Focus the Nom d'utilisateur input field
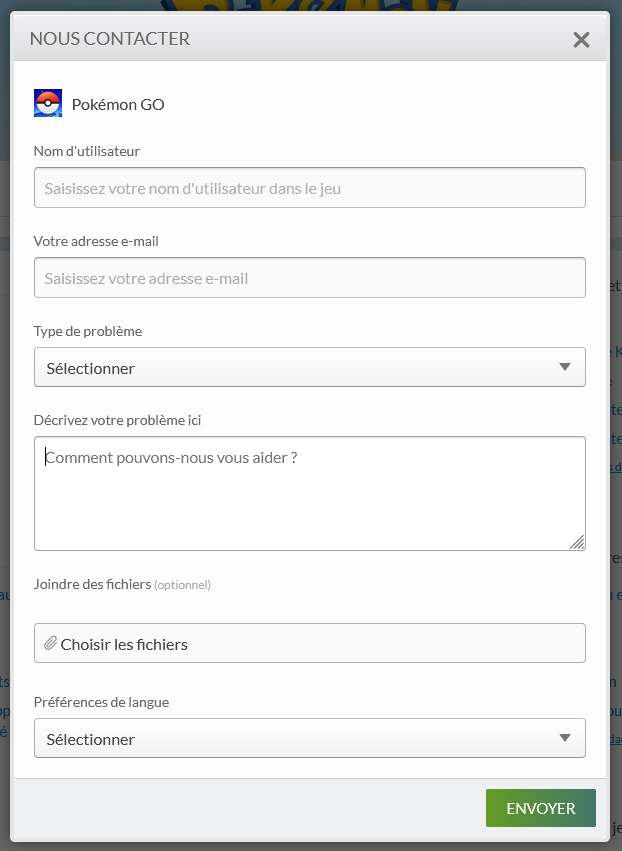The height and width of the screenshot is (851, 622). point(310,188)
